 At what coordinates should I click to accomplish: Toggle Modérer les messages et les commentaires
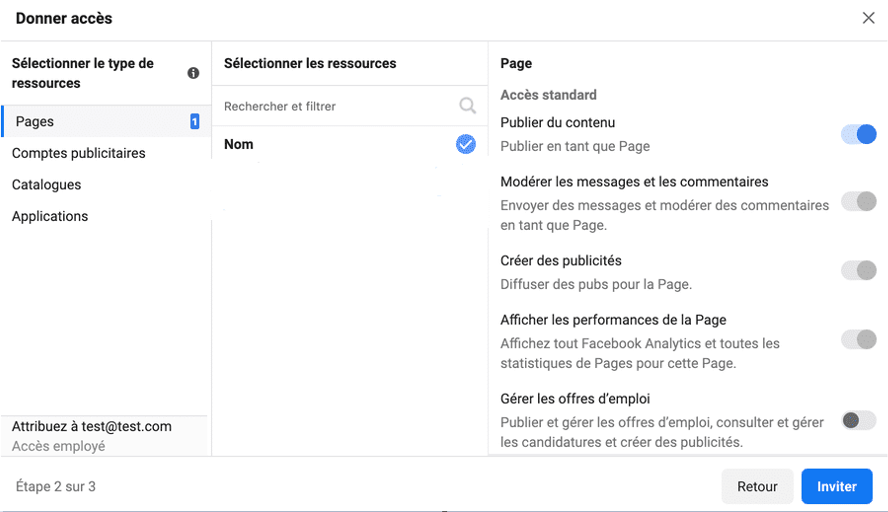pyautogui.click(x=859, y=201)
